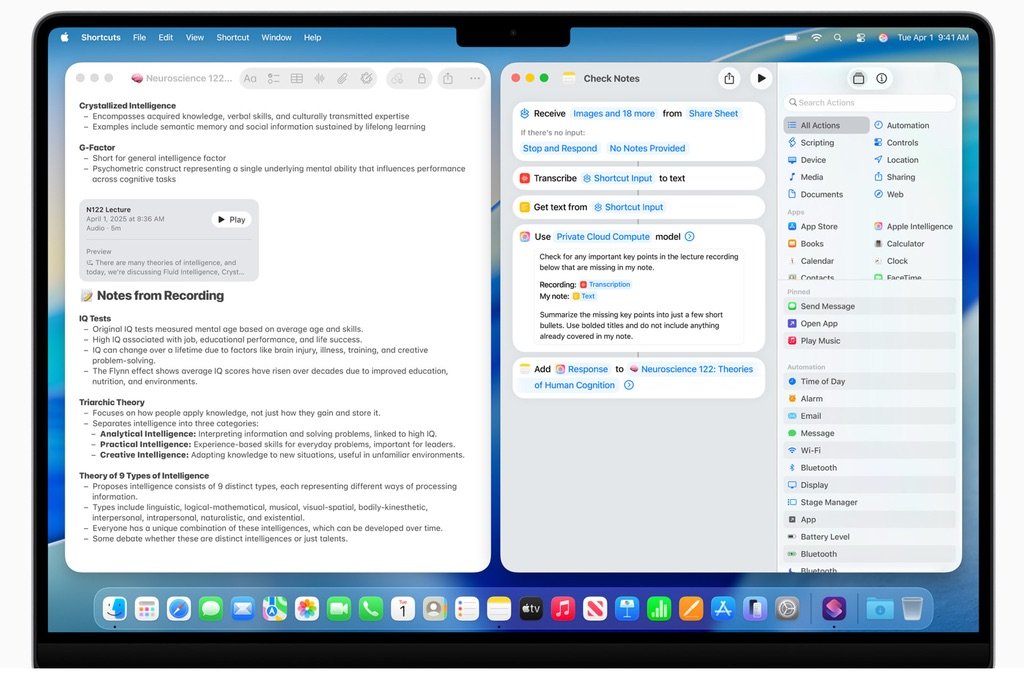The height and width of the screenshot is (680, 1024).
Task: Select the checklist icon in Notes toolbar
Action: 273,78
